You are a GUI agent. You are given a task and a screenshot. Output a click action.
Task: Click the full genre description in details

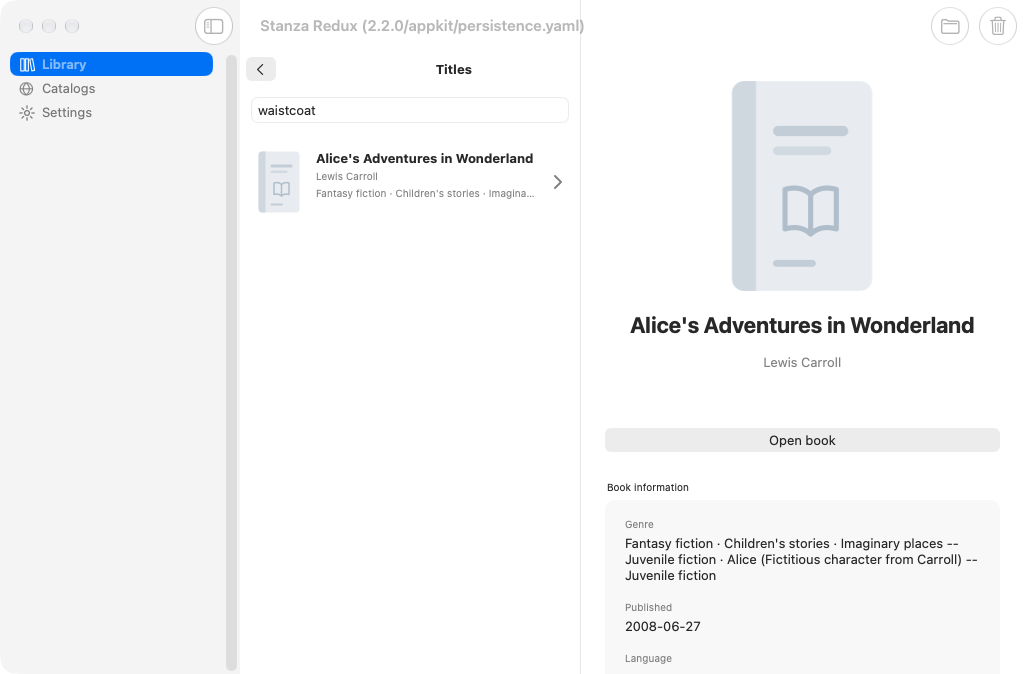[x=801, y=560]
